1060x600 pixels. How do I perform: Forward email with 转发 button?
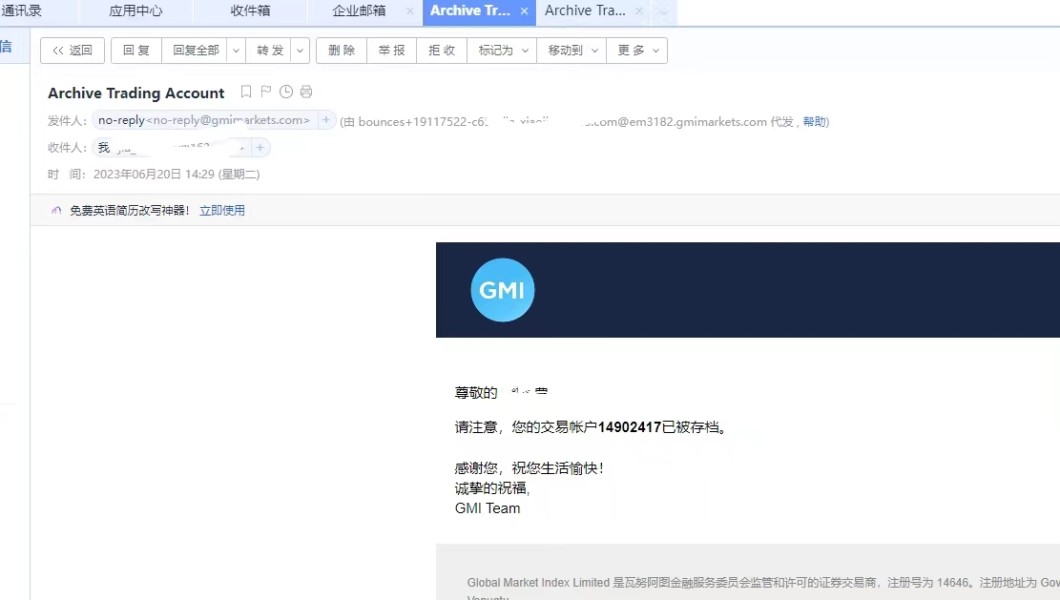click(270, 51)
